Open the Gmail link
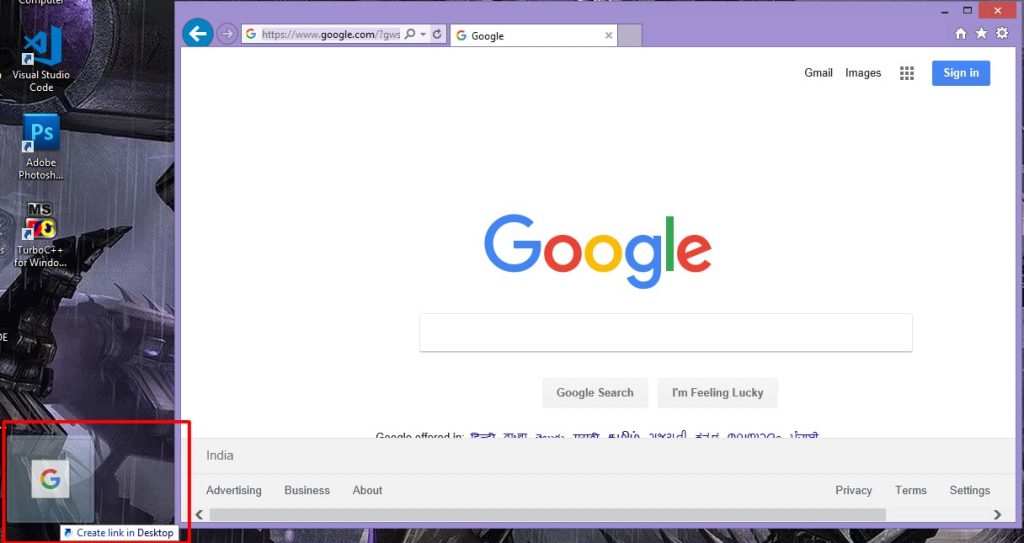 tap(818, 73)
